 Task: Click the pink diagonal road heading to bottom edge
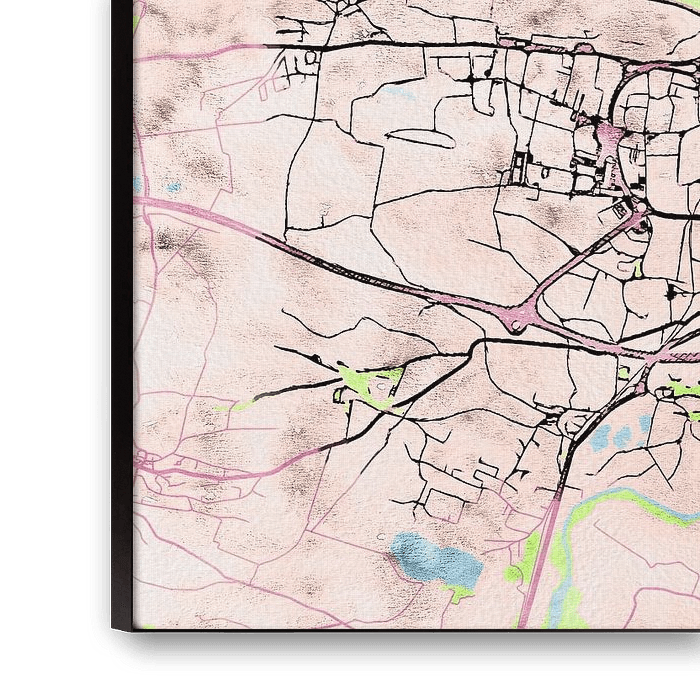(535, 560)
